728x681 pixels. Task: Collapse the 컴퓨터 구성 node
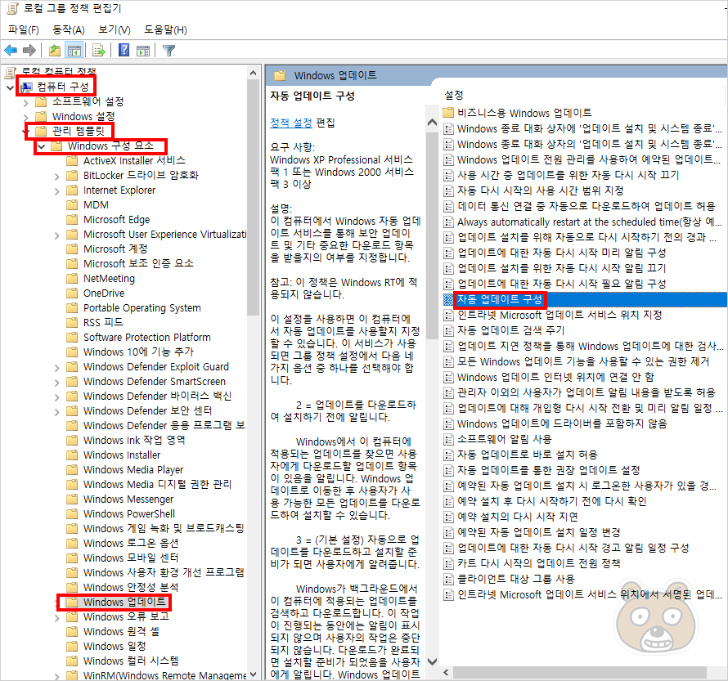point(10,87)
